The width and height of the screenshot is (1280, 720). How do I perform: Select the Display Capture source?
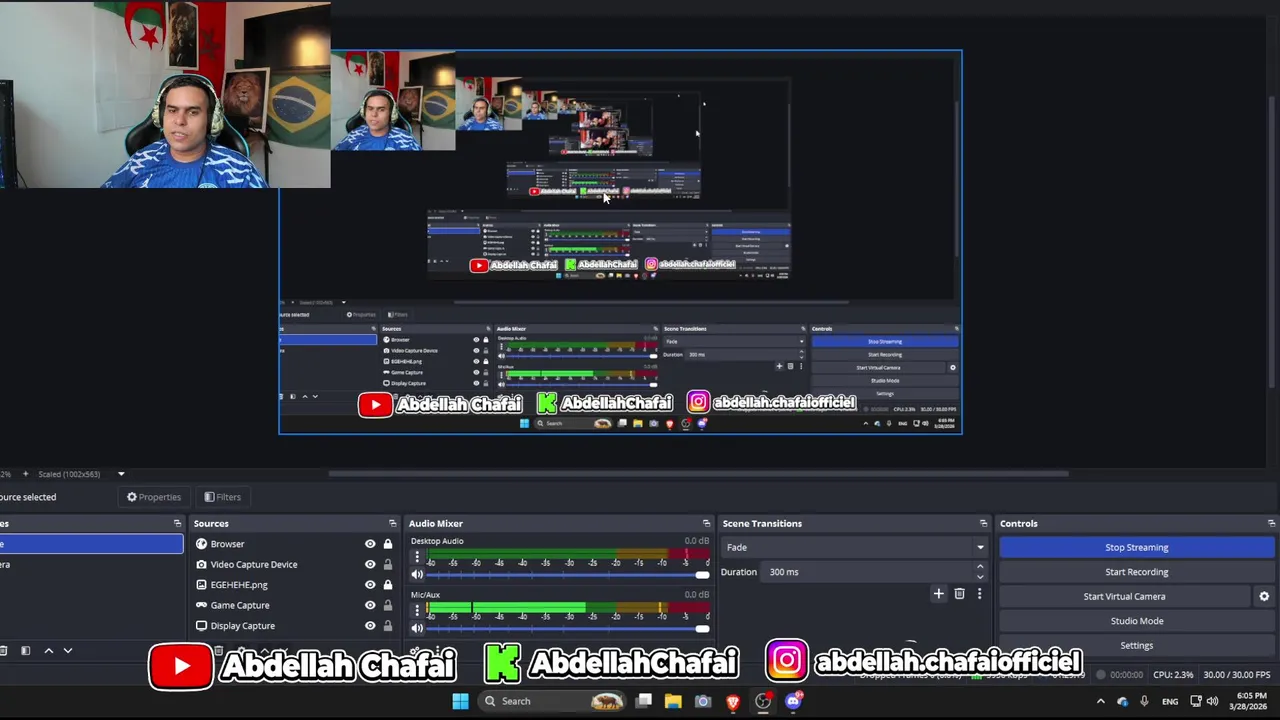pos(295,626)
